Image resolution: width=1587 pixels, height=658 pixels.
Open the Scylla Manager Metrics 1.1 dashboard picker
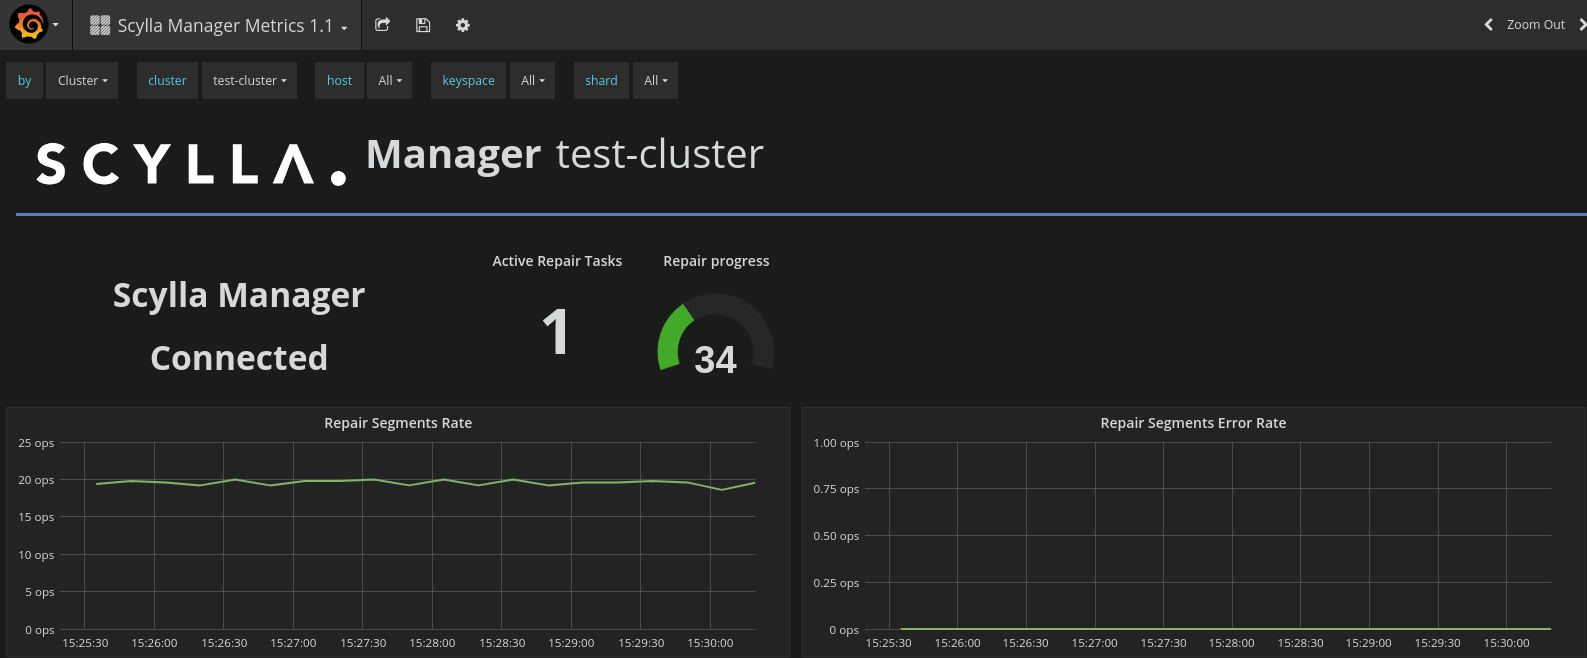[219, 25]
